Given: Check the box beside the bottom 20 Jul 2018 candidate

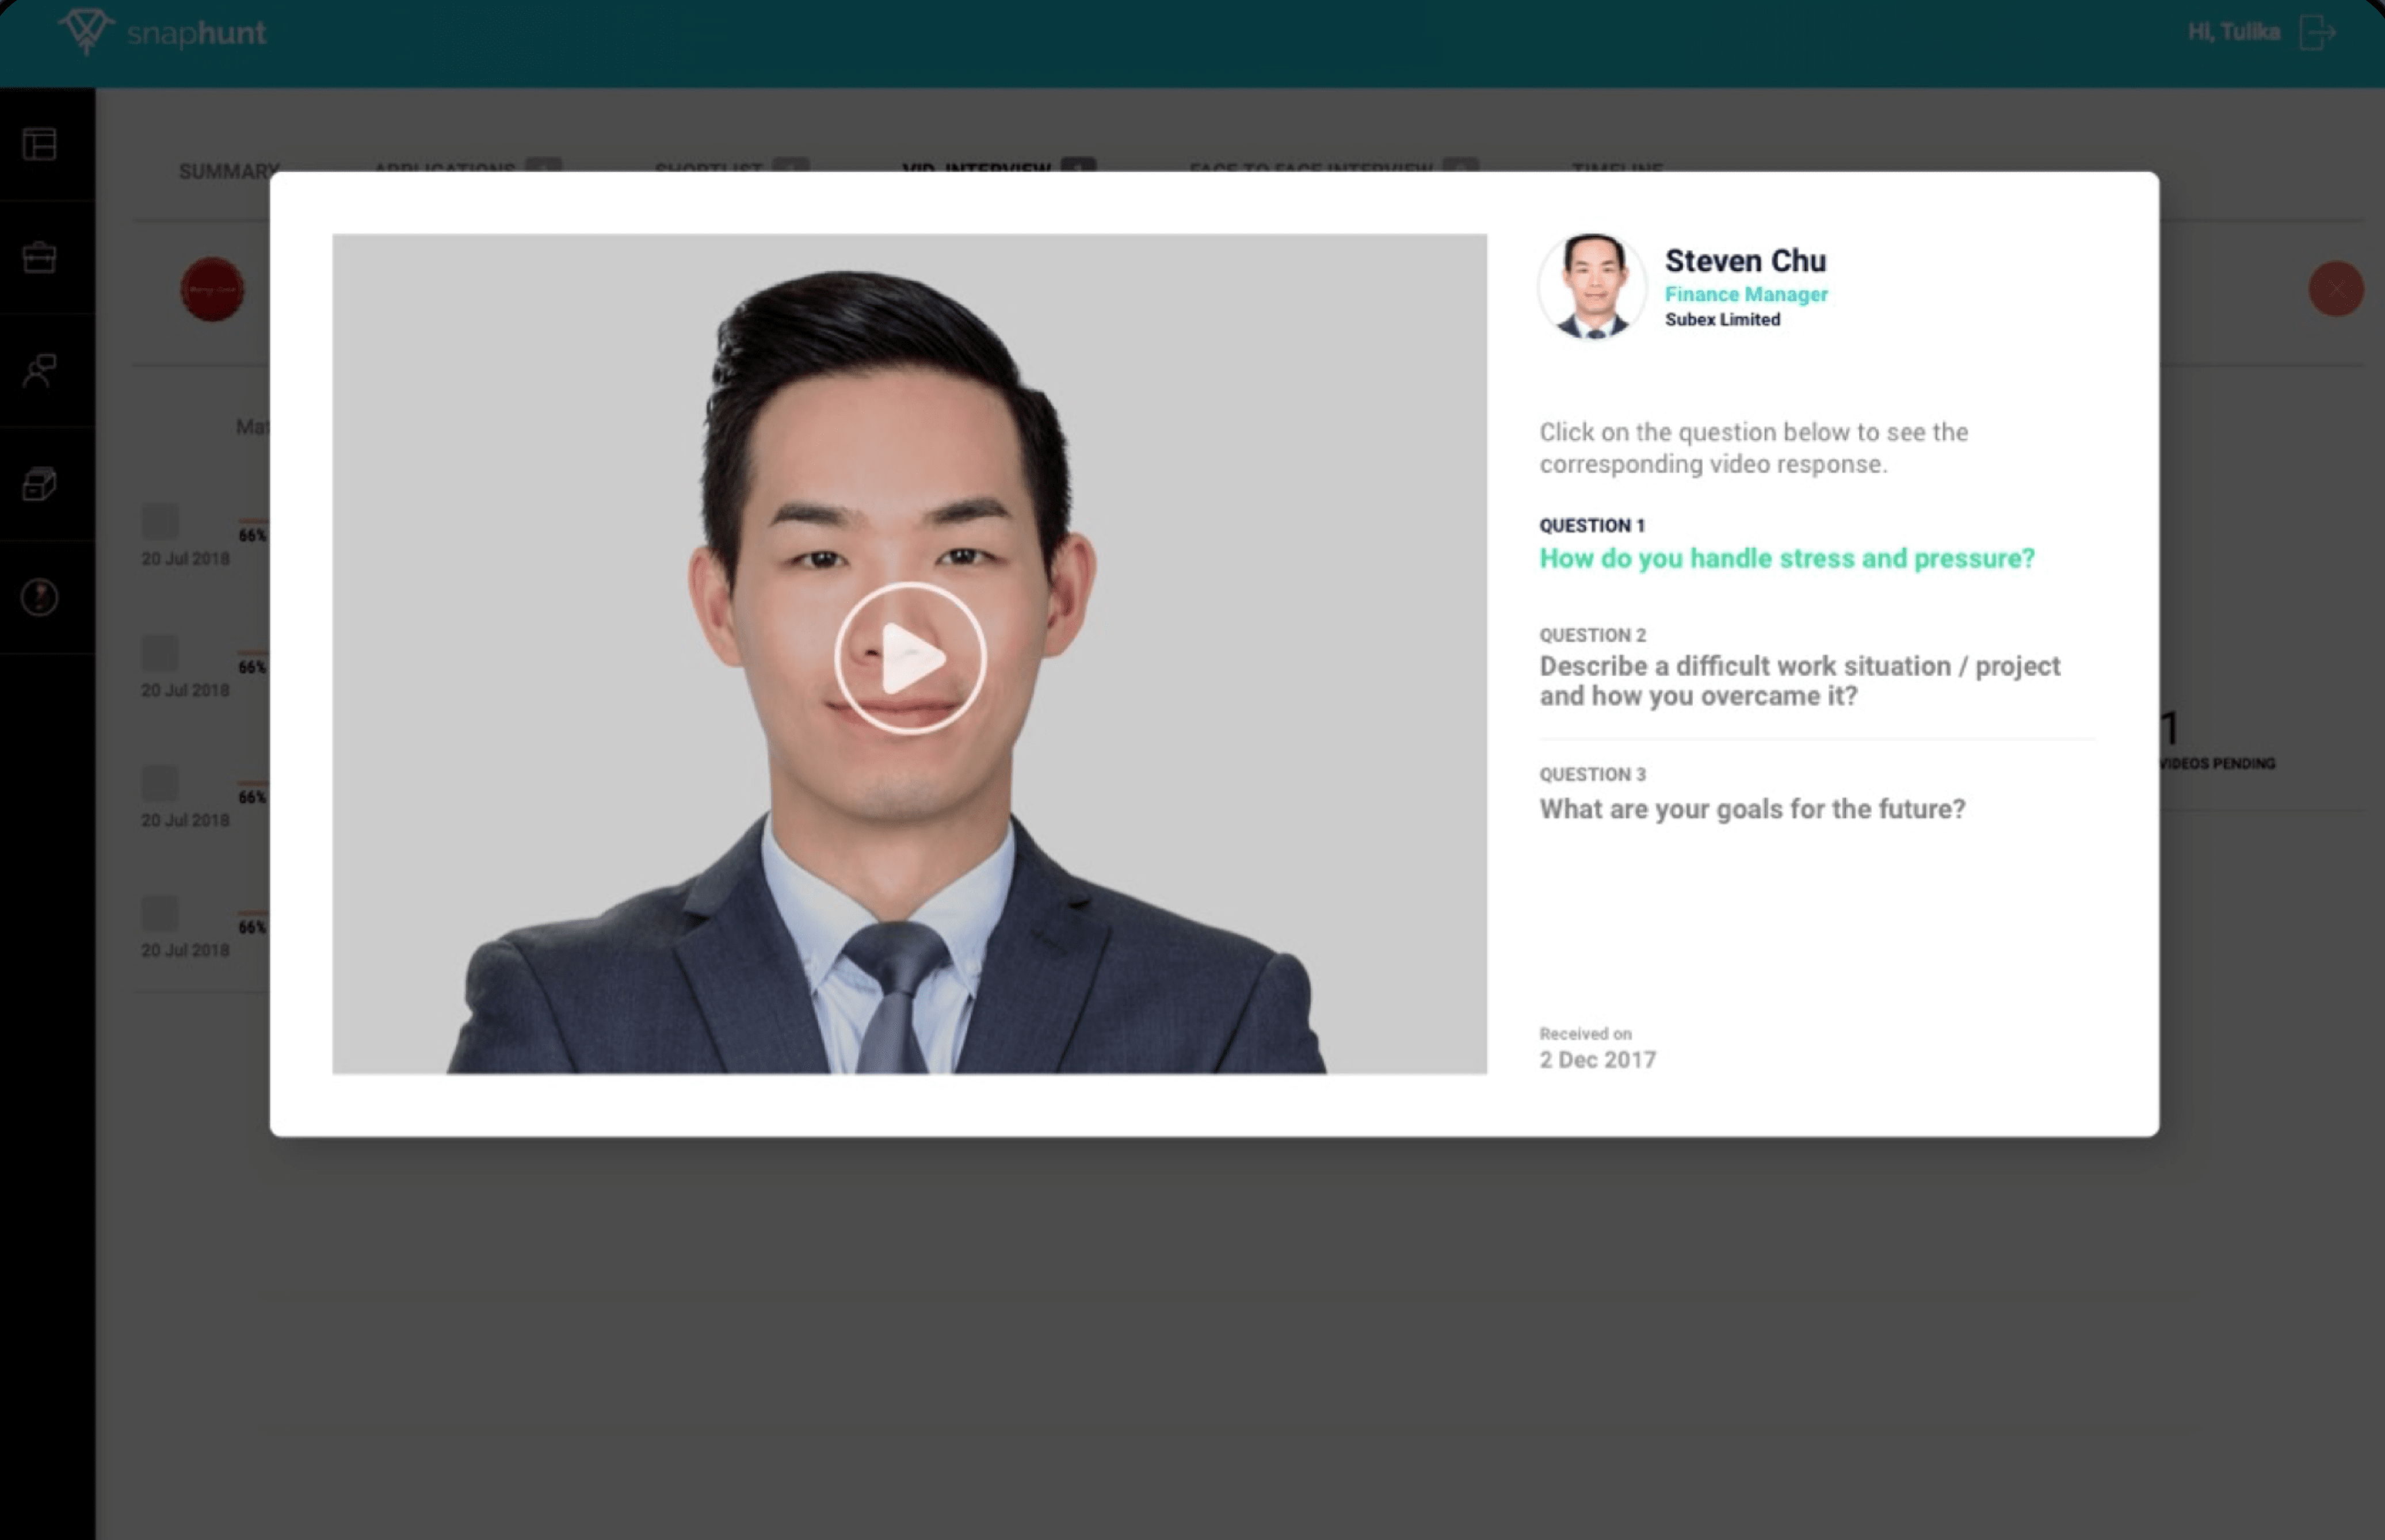Looking at the screenshot, I should click(x=160, y=915).
